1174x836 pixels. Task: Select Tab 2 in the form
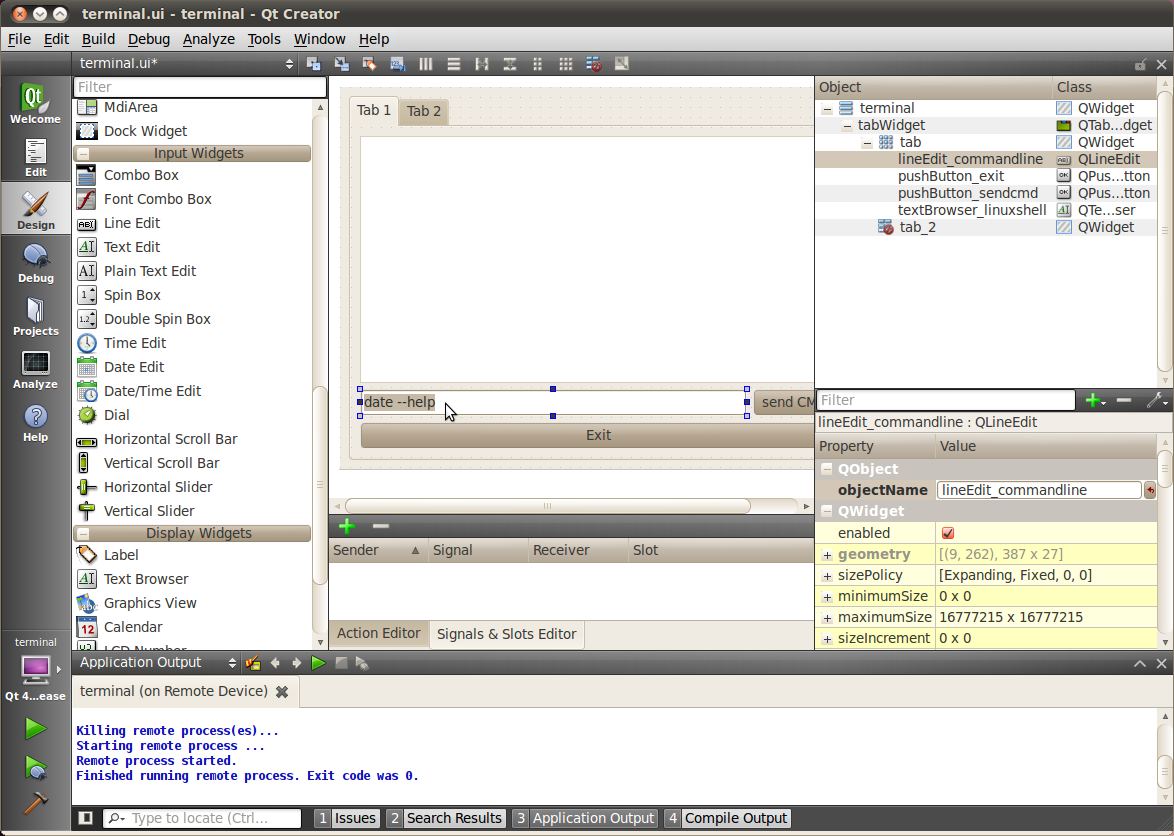[424, 112]
